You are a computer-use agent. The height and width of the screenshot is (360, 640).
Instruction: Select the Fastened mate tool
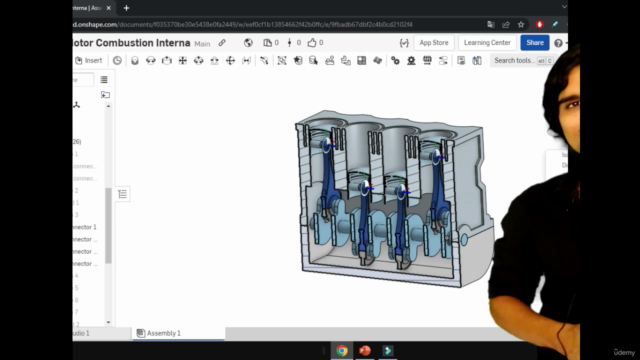(135, 60)
